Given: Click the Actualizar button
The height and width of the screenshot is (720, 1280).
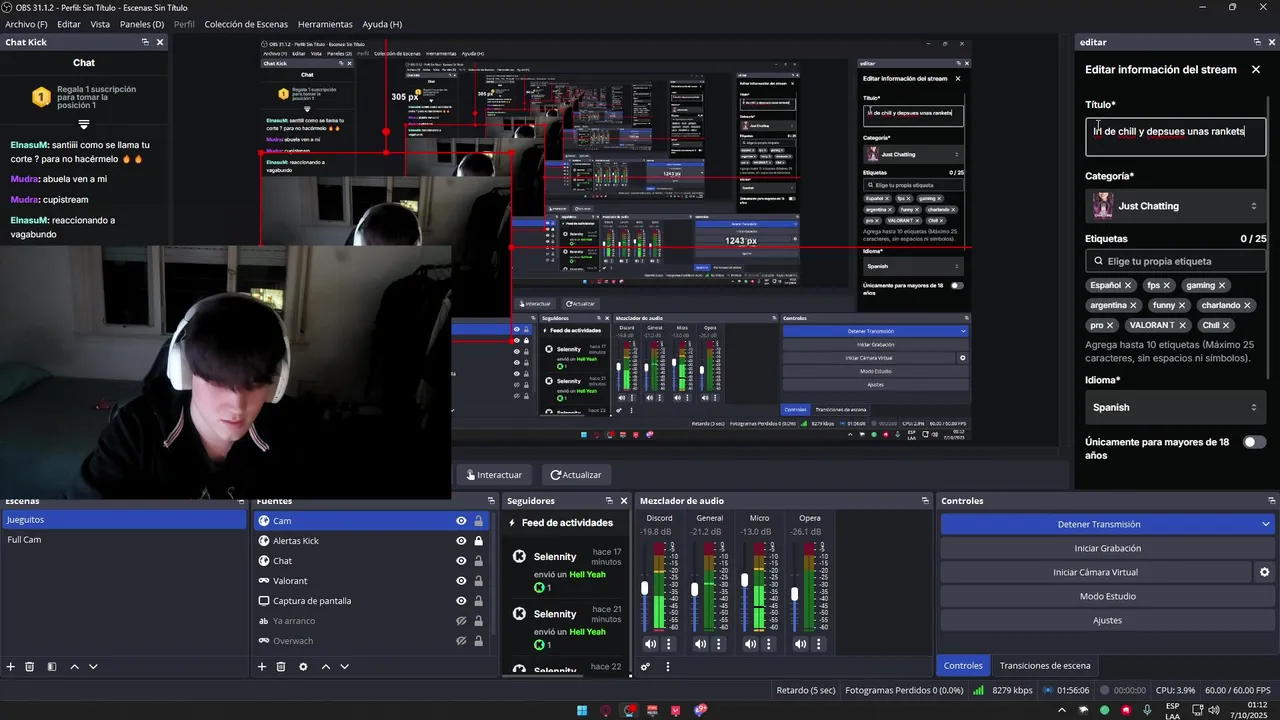Looking at the screenshot, I should tap(576, 475).
